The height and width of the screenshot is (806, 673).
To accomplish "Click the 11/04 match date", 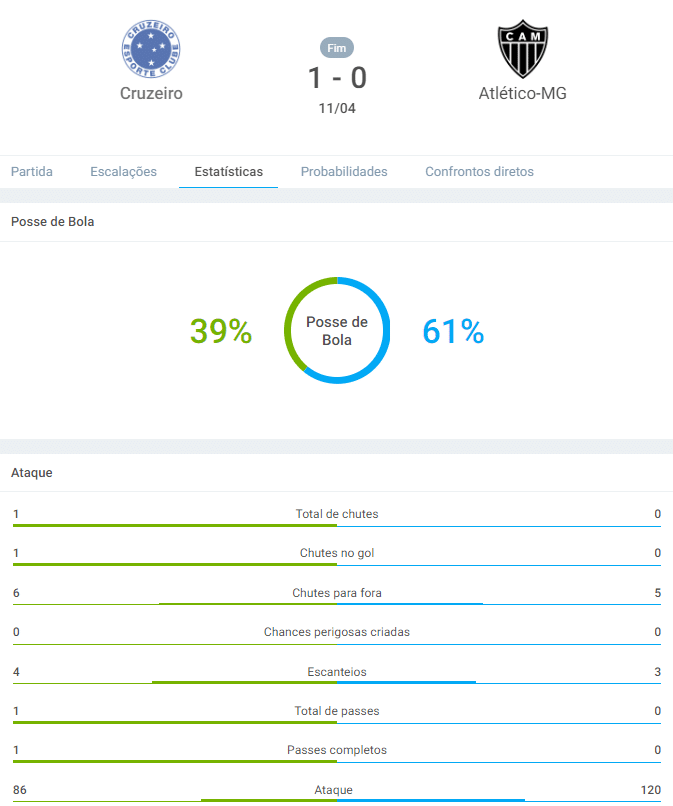I will click(x=337, y=108).
